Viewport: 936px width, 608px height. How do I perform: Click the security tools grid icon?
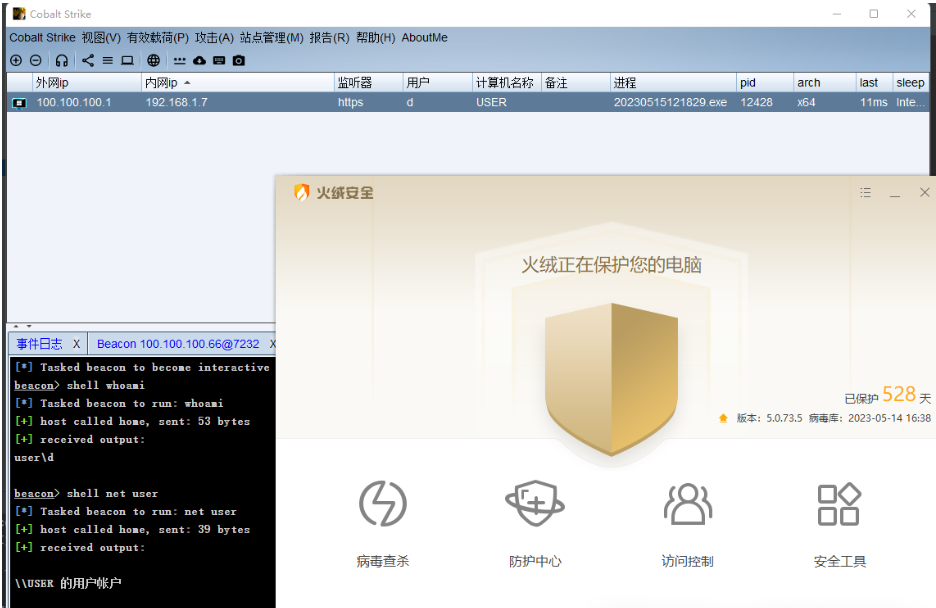839,504
